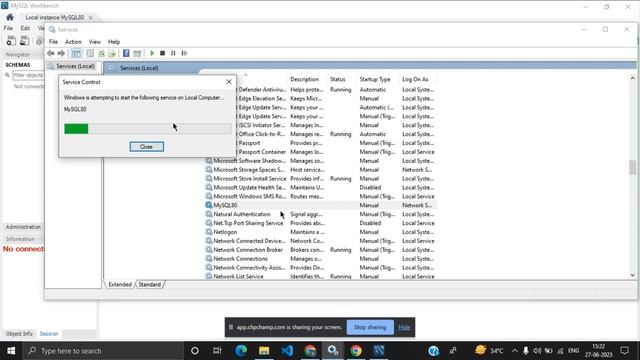Click the scroll down arrow of Services list

point(632,276)
